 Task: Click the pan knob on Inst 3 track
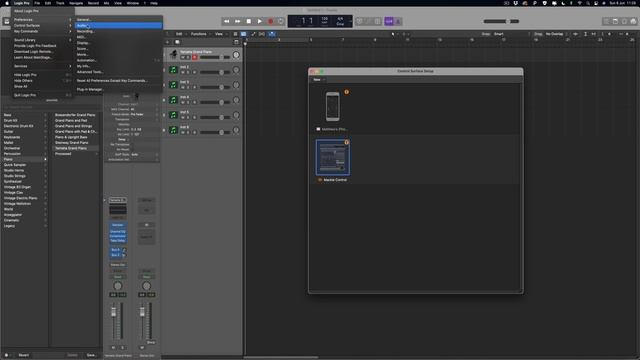pos(236,85)
